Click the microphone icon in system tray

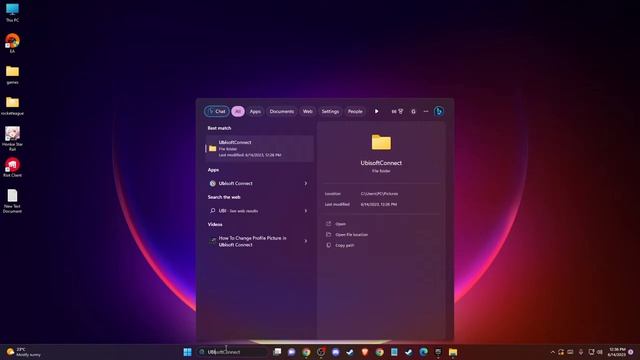coord(581,352)
